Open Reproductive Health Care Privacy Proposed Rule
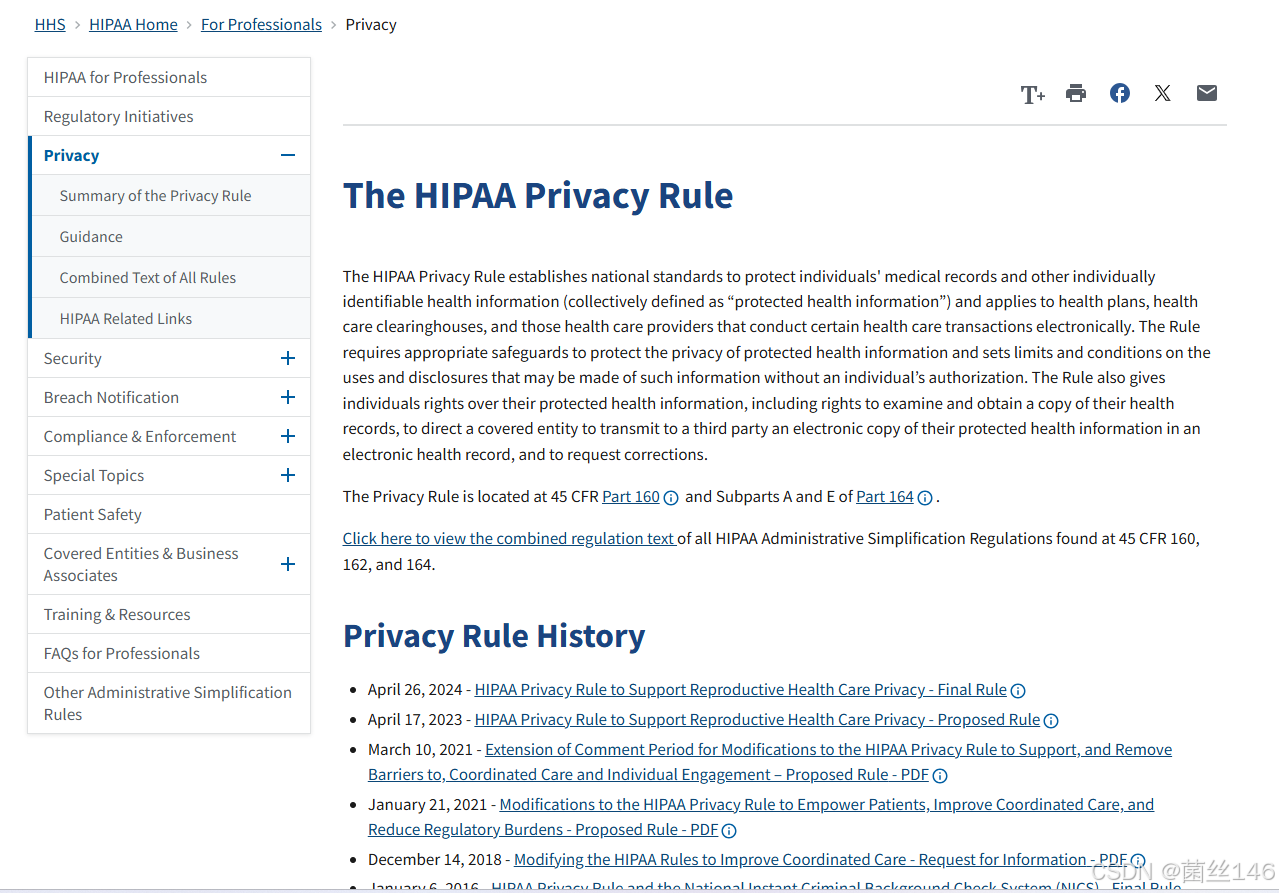The width and height of the screenshot is (1279, 893). [x=757, y=719]
